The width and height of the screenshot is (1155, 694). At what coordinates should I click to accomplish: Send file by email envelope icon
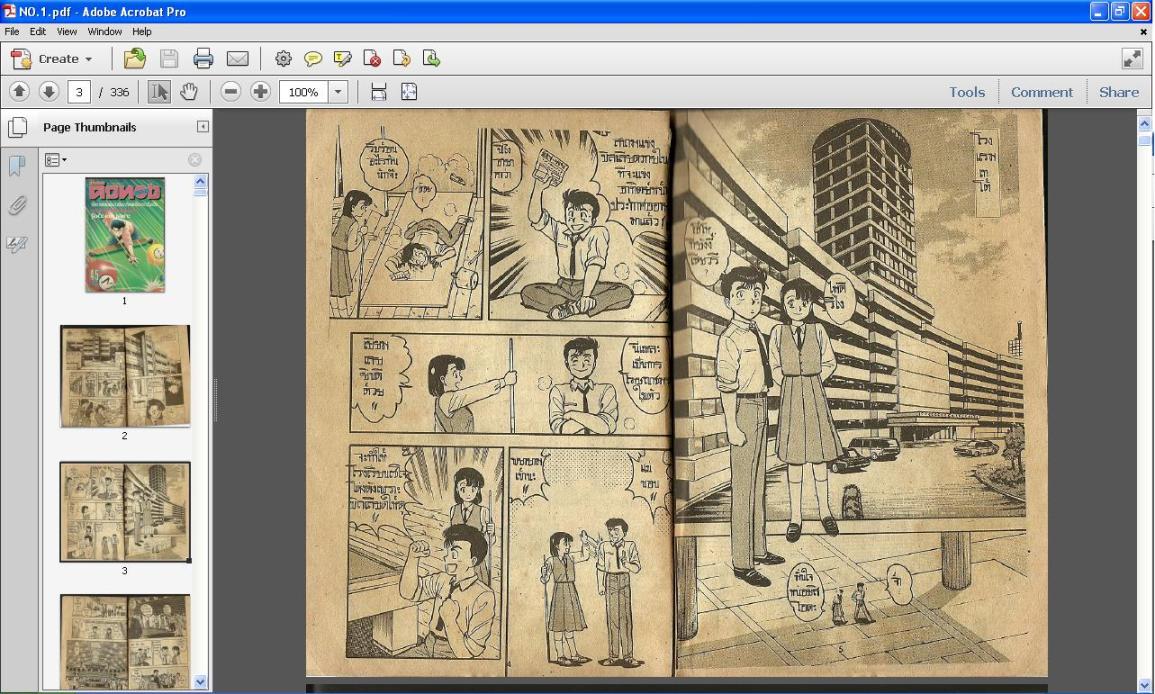point(237,58)
